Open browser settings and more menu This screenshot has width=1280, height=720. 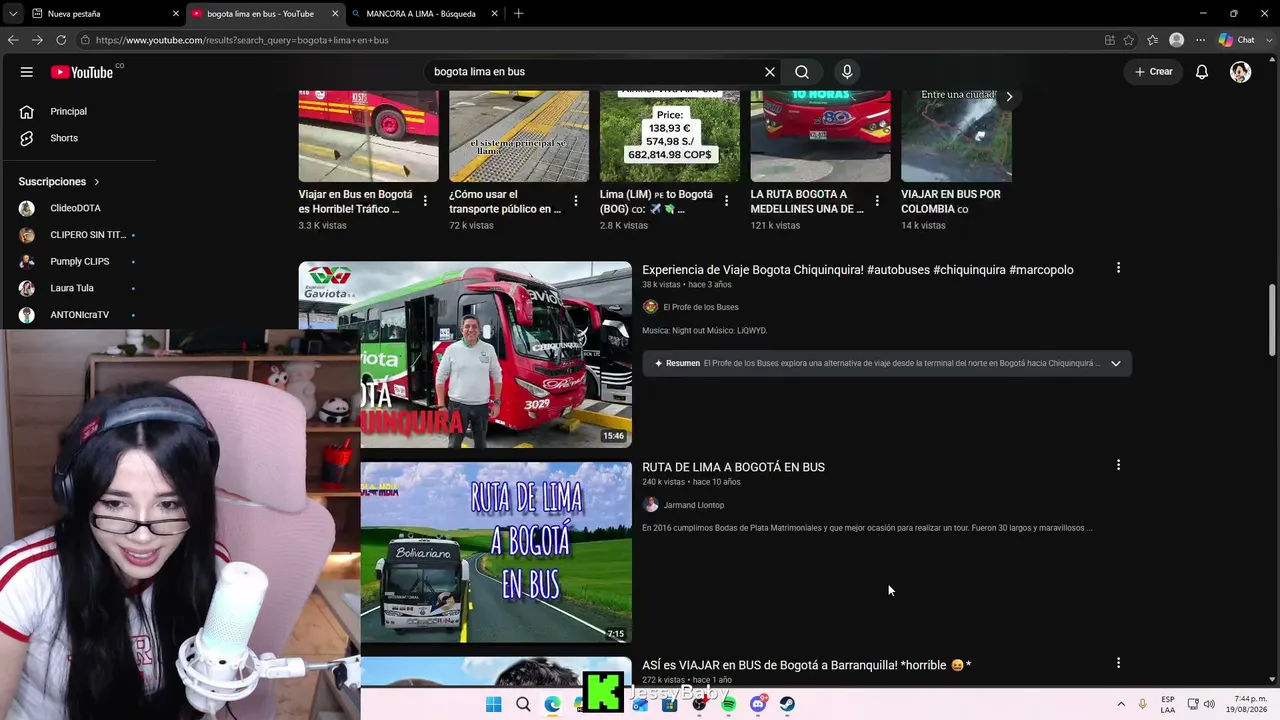1200,40
